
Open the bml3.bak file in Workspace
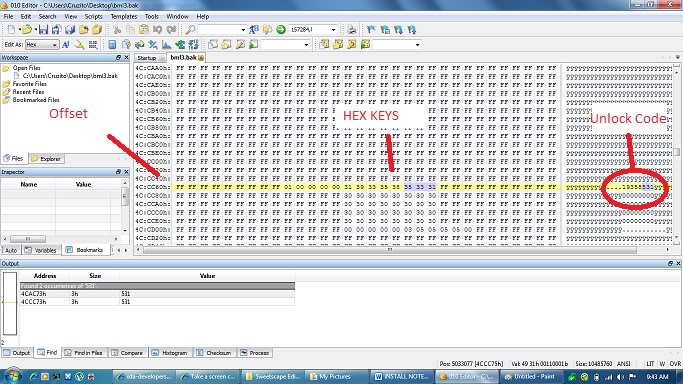click(70, 76)
